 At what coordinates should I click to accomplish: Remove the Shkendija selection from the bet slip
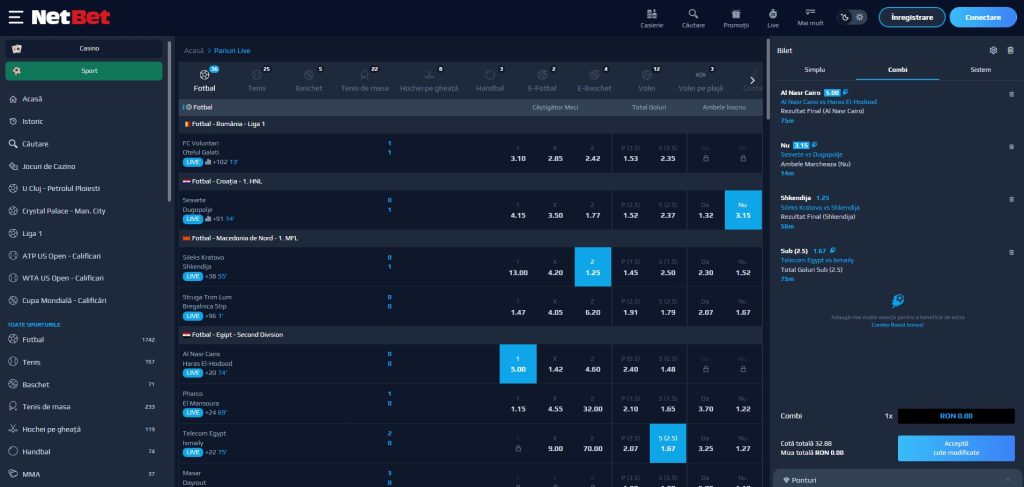click(x=1012, y=198)
